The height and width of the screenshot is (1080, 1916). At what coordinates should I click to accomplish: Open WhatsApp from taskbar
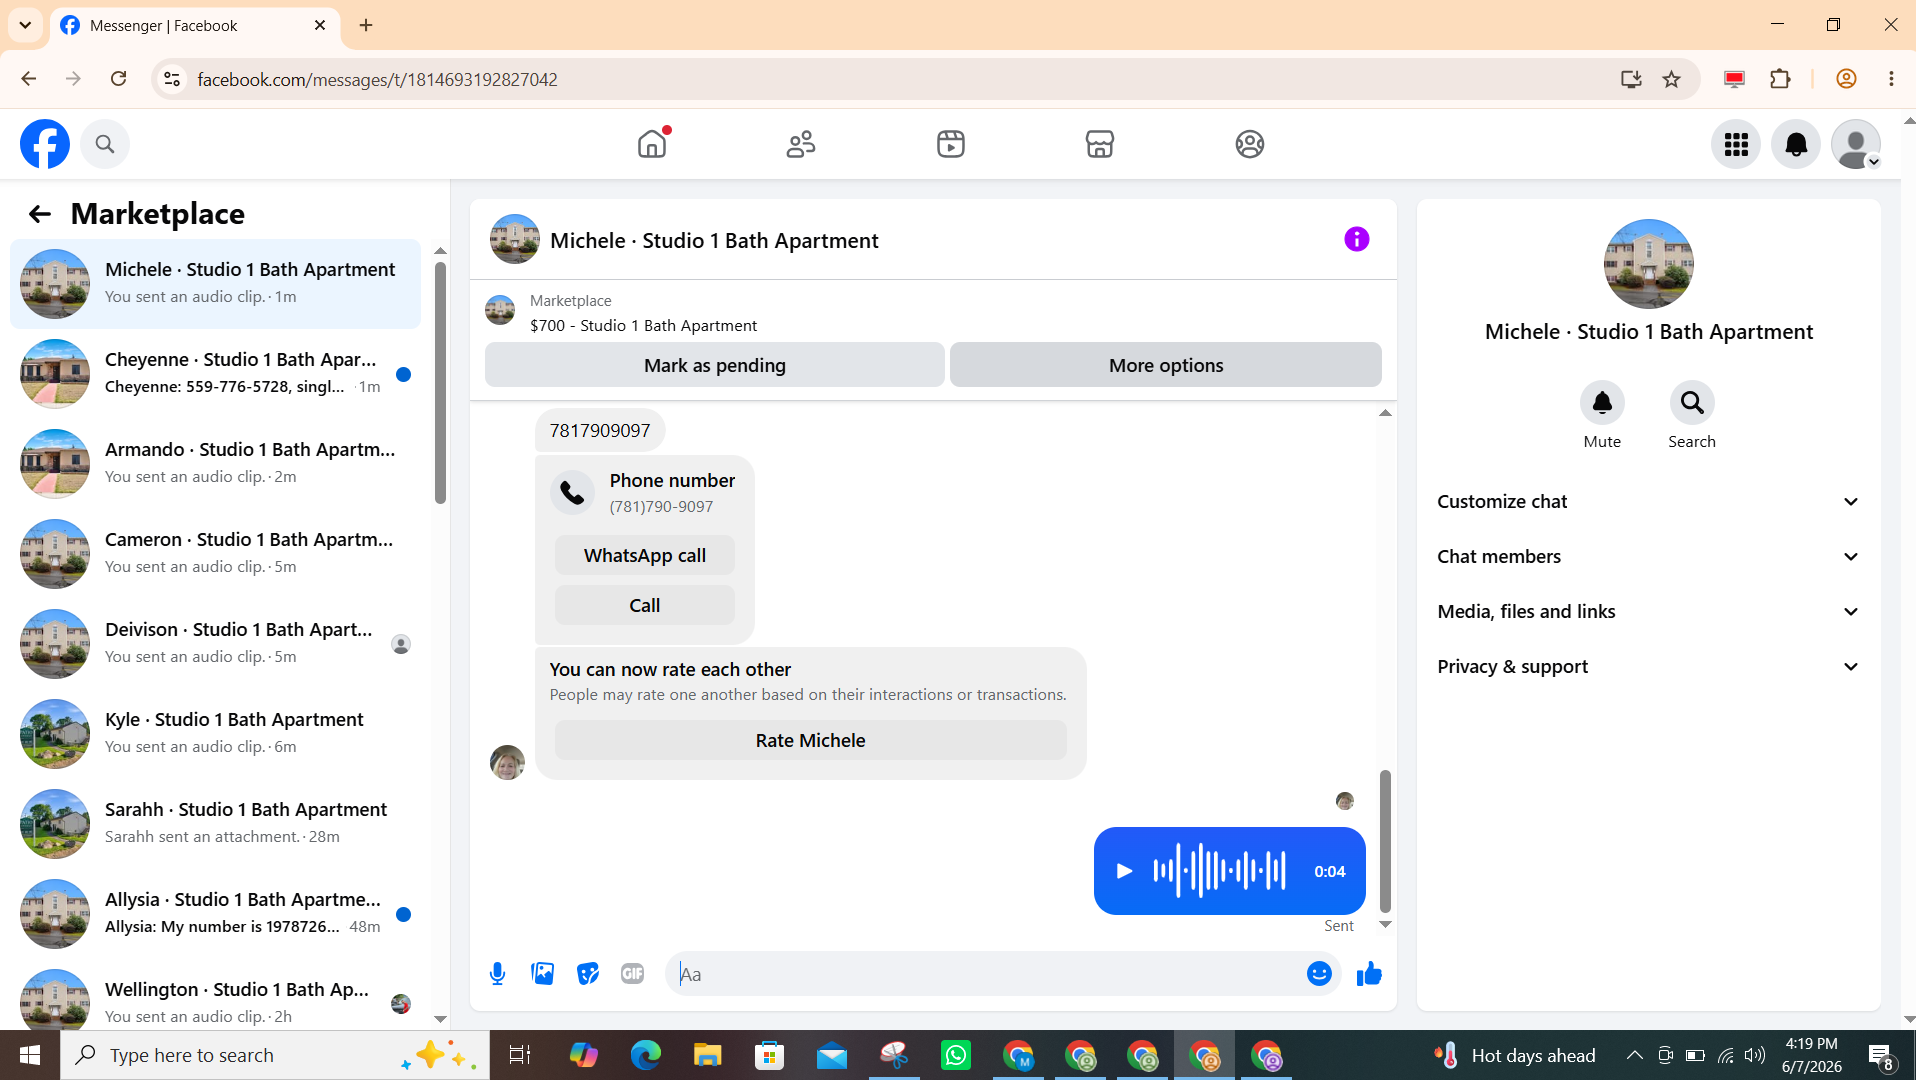tap(956, 1055)
